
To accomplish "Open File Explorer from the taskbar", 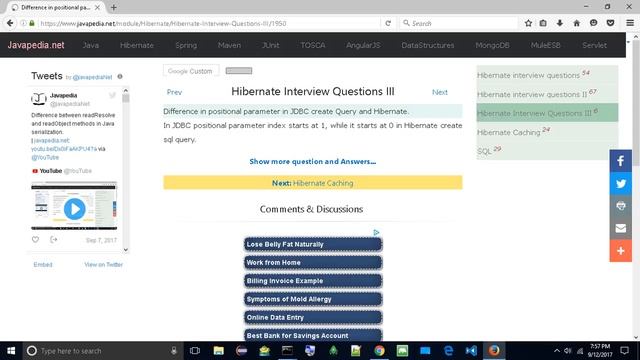I will coord(218,351).
